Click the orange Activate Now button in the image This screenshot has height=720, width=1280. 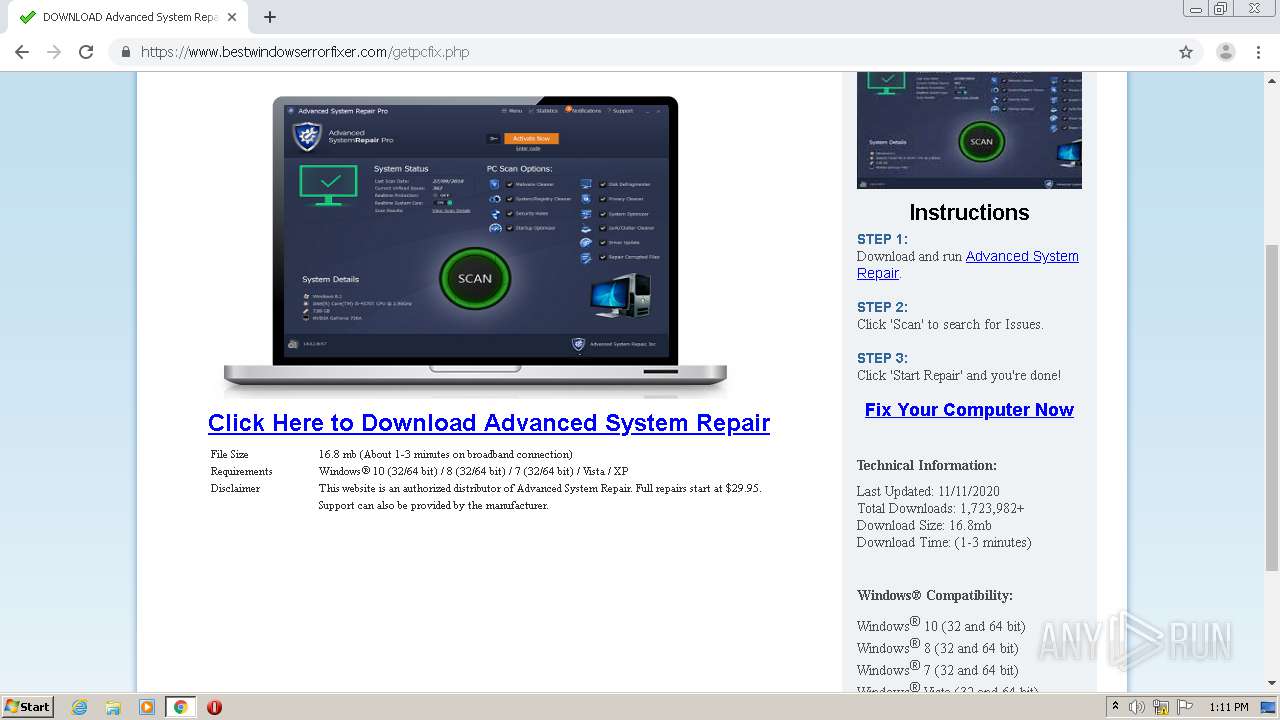[531, 138]
